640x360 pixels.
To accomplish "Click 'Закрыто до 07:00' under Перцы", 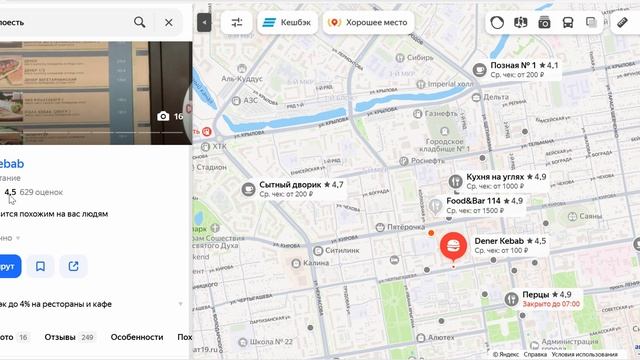I will pyautogui.click(x=551, y=304).
